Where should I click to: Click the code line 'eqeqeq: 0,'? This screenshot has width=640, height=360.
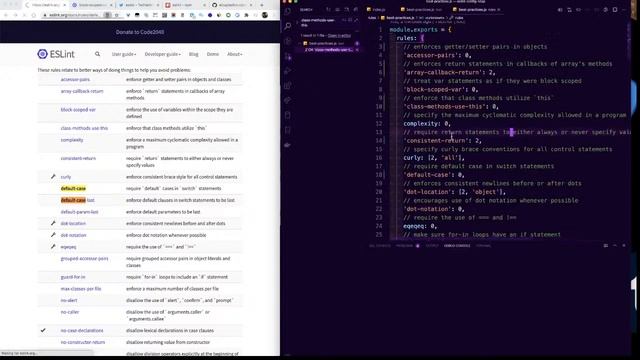(x=420, y=226)
